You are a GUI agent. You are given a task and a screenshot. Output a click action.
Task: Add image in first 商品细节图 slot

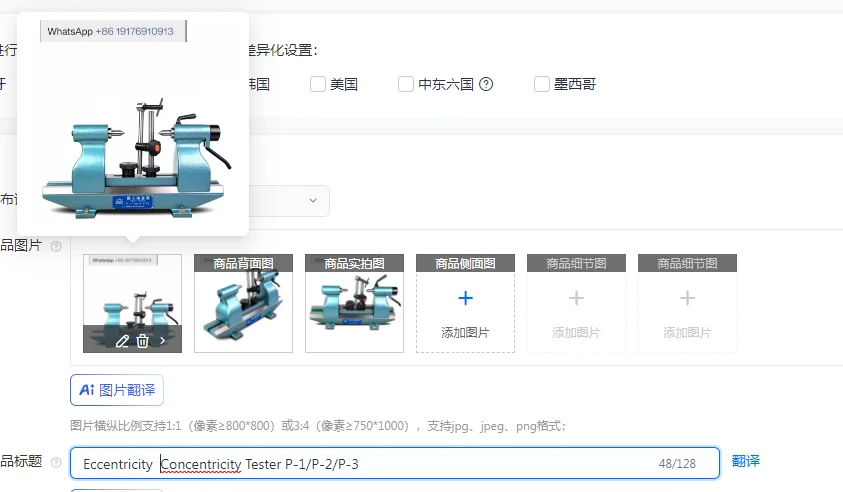point(576,303)
